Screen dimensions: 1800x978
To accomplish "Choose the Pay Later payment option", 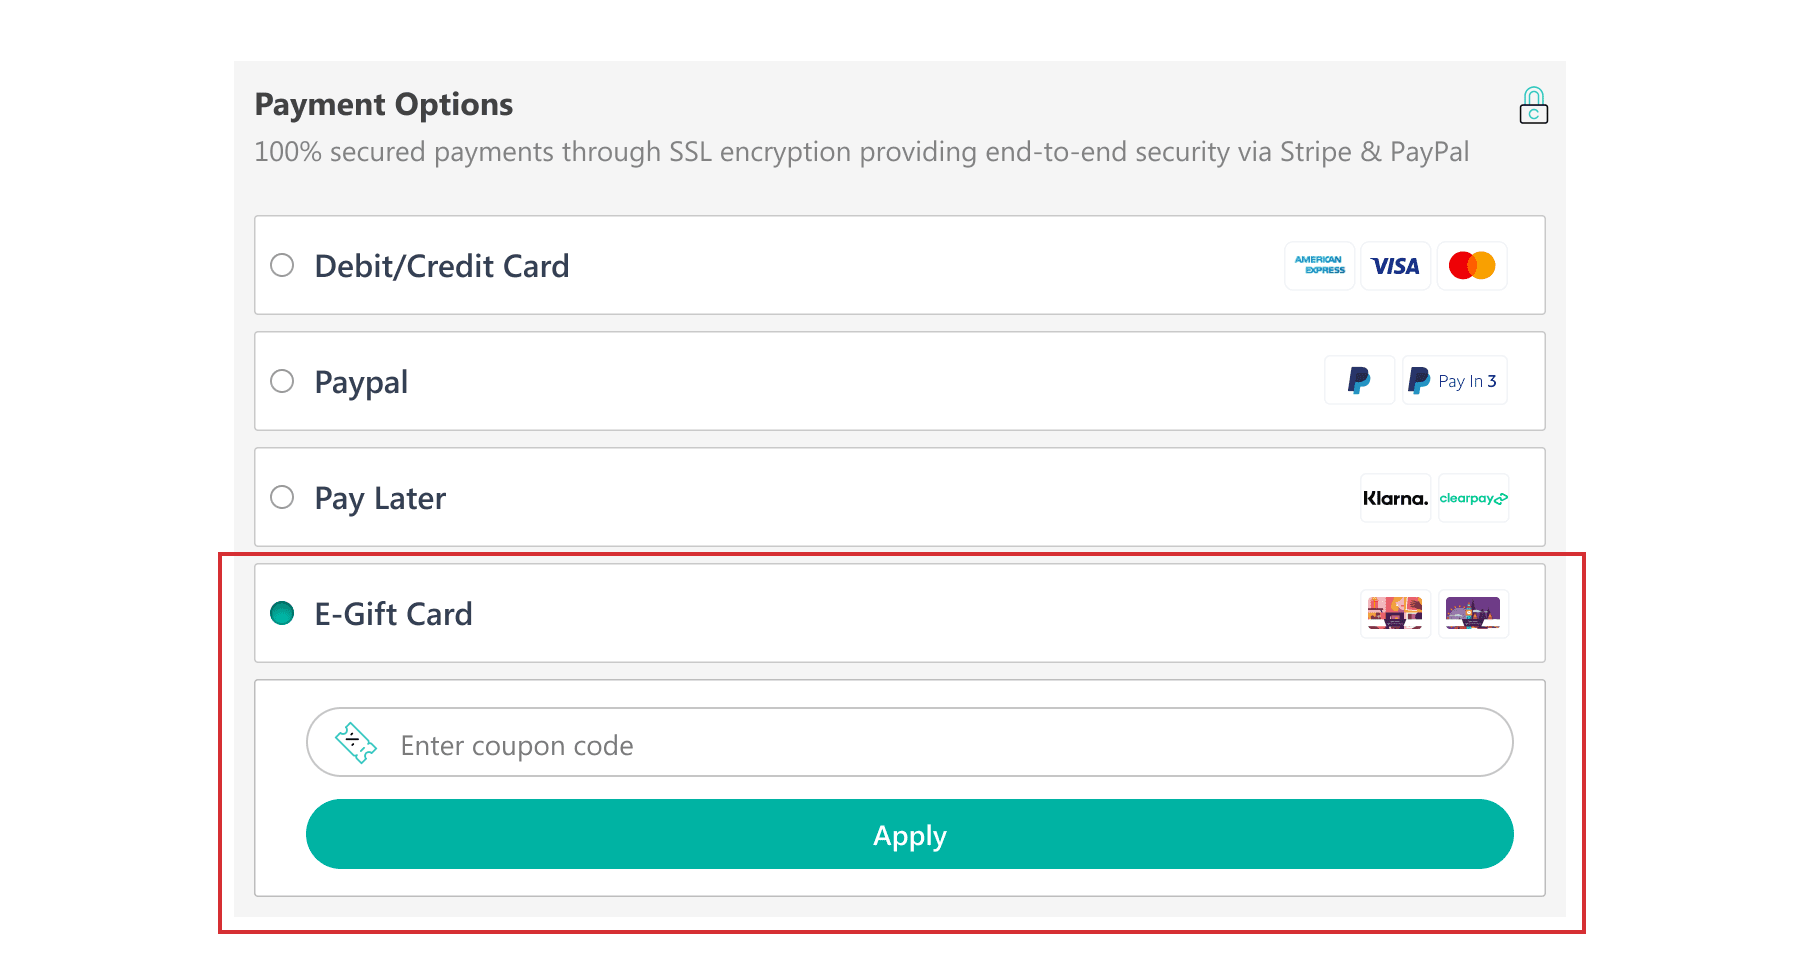I will [x=281, y=497].
